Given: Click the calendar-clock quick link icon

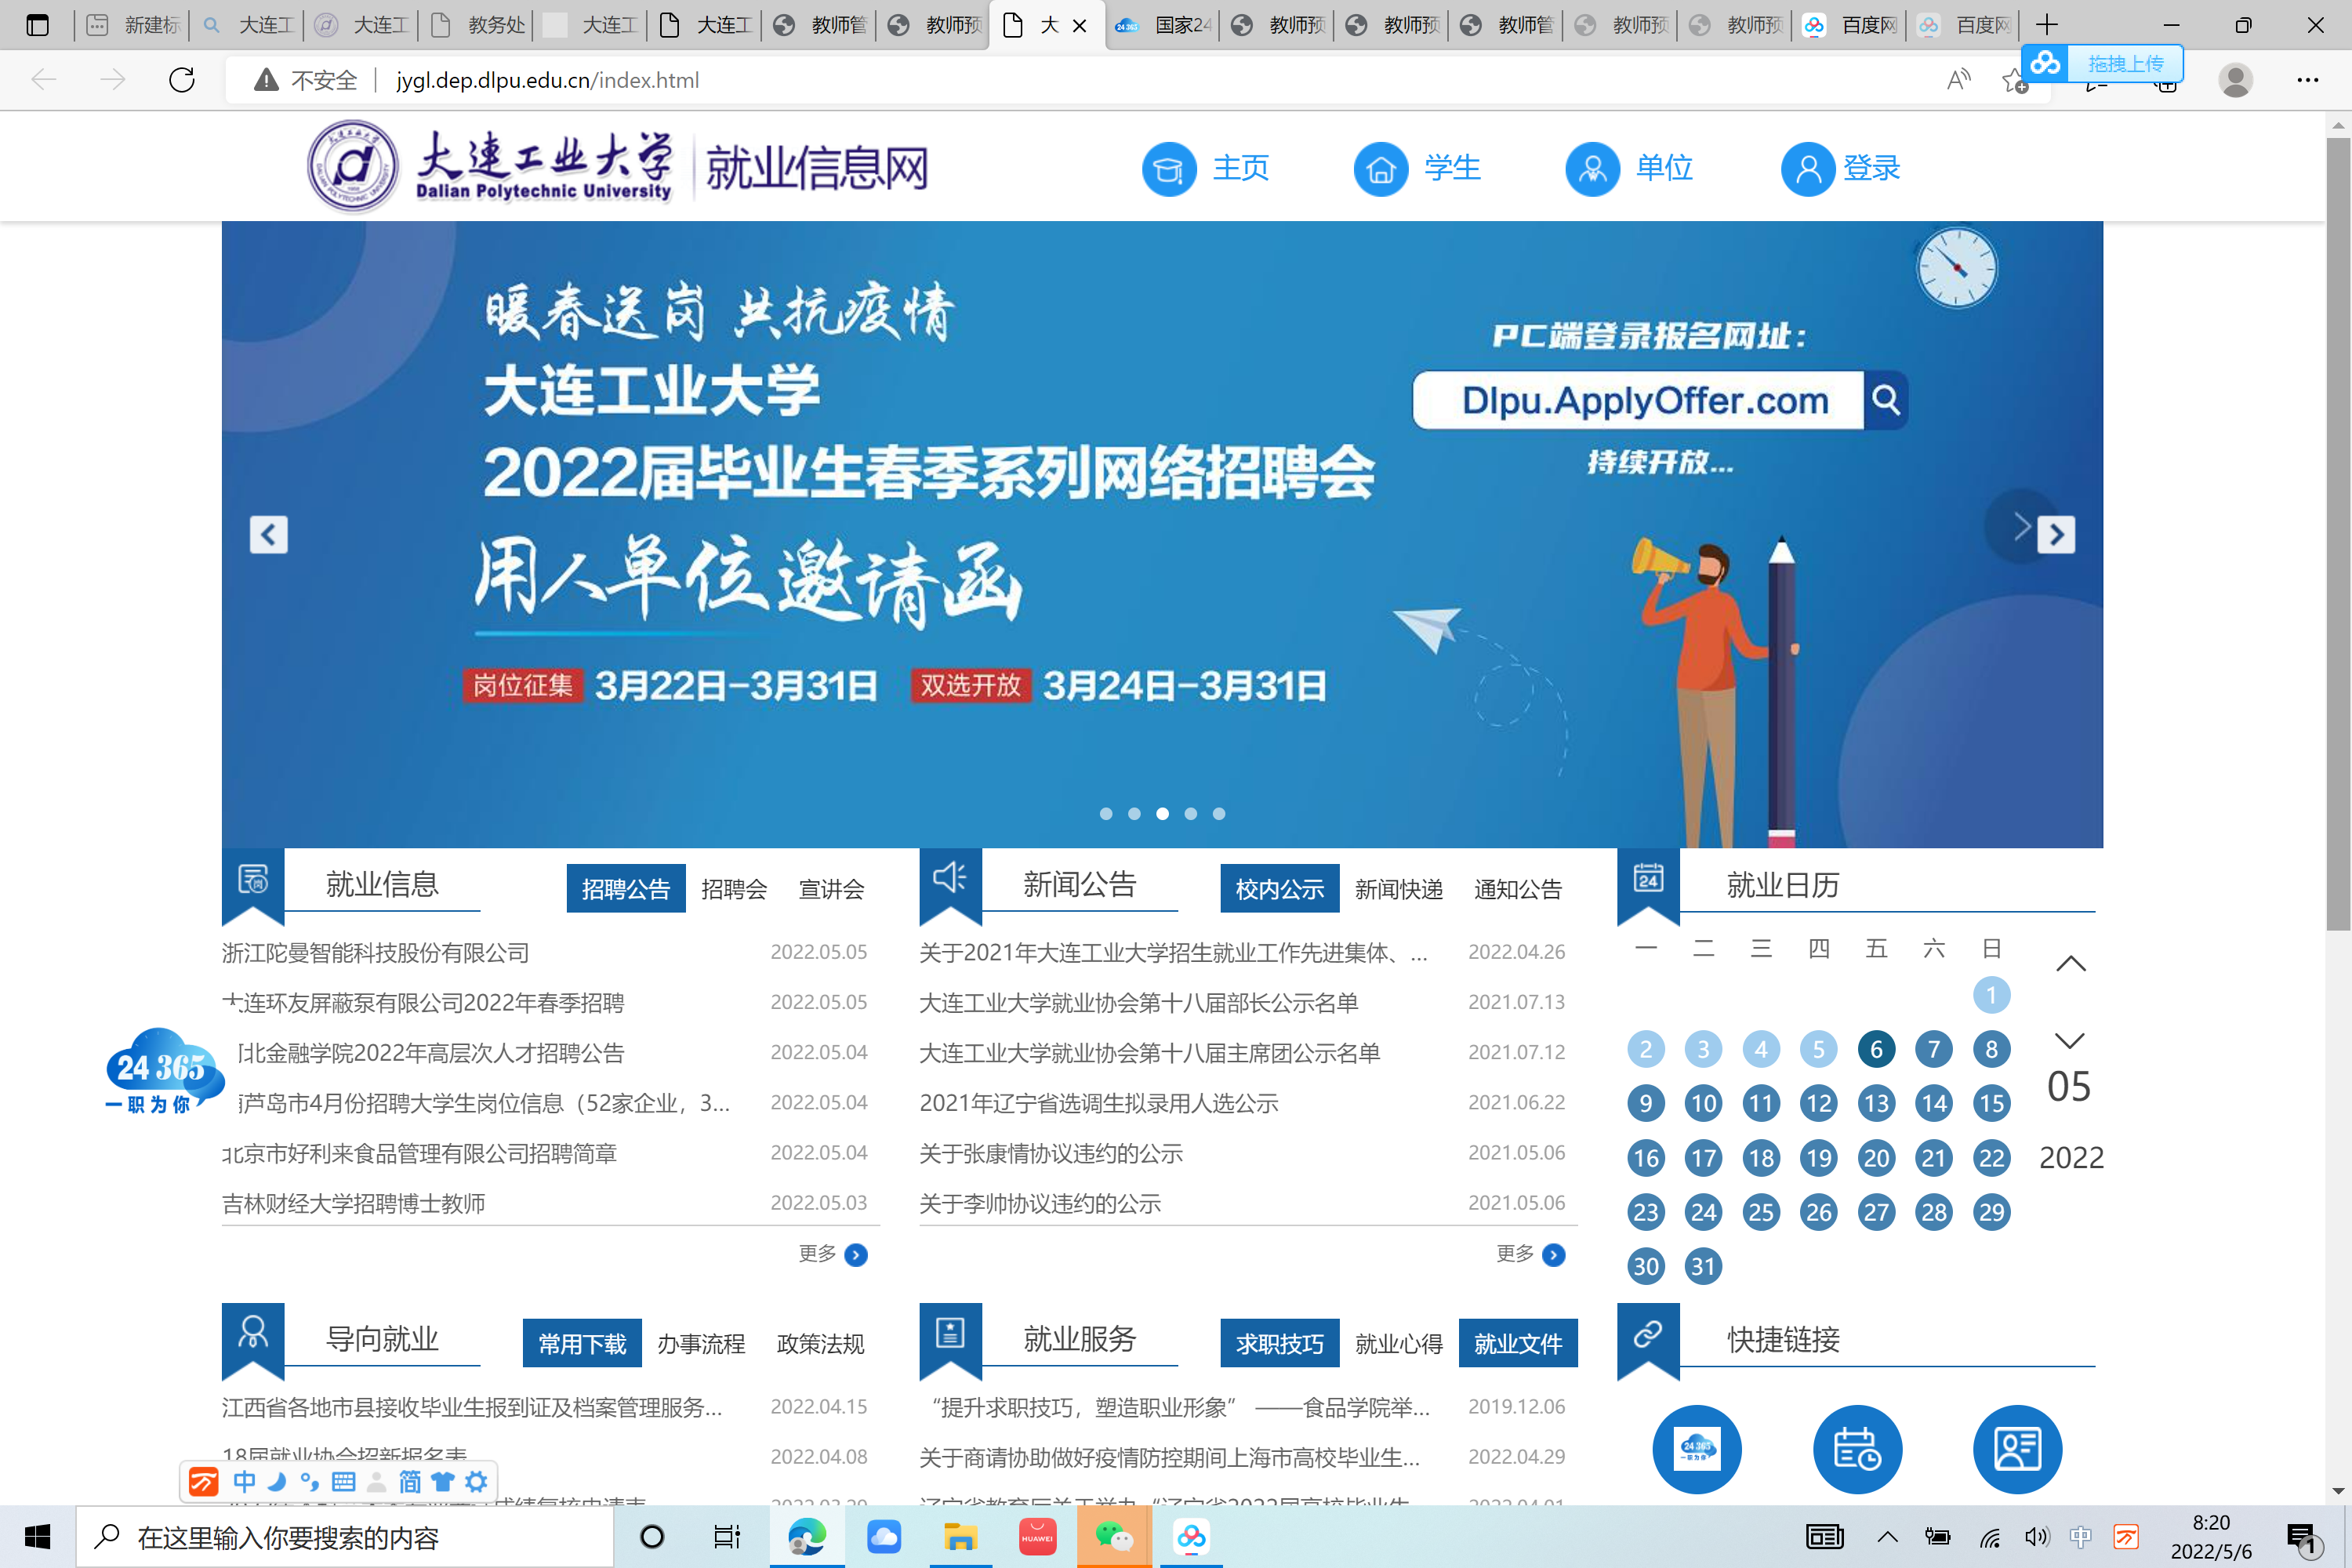Looking at the screenshot, I should [1857, 1449].
